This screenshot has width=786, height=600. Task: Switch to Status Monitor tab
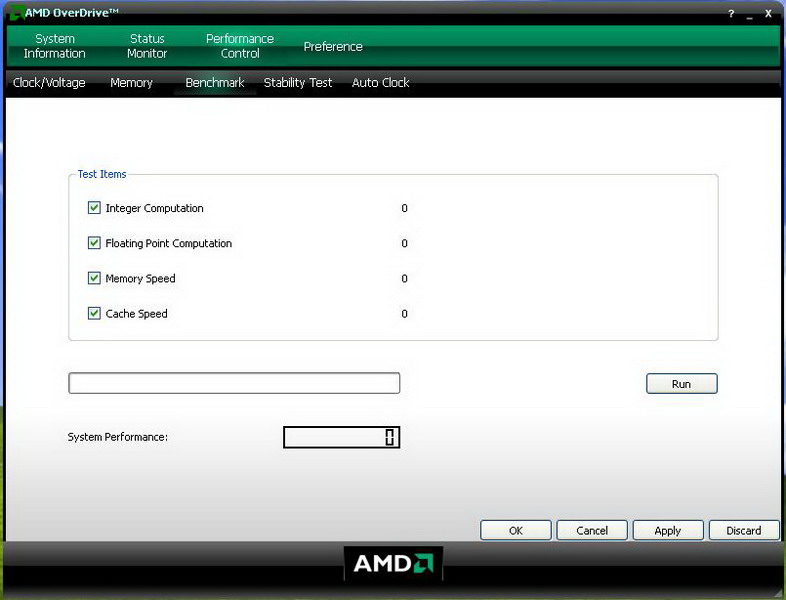point(147,46)
